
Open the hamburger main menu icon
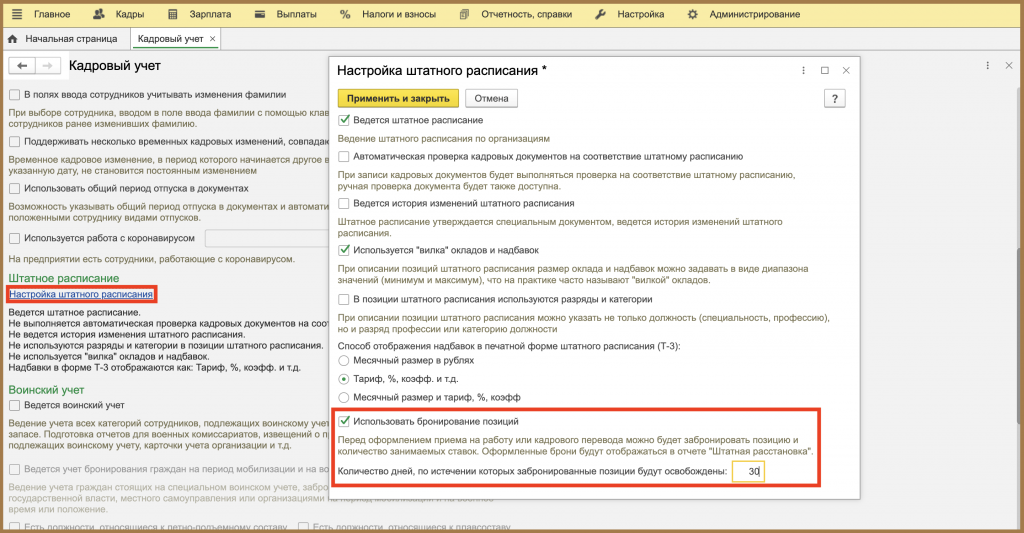point(17,14)
